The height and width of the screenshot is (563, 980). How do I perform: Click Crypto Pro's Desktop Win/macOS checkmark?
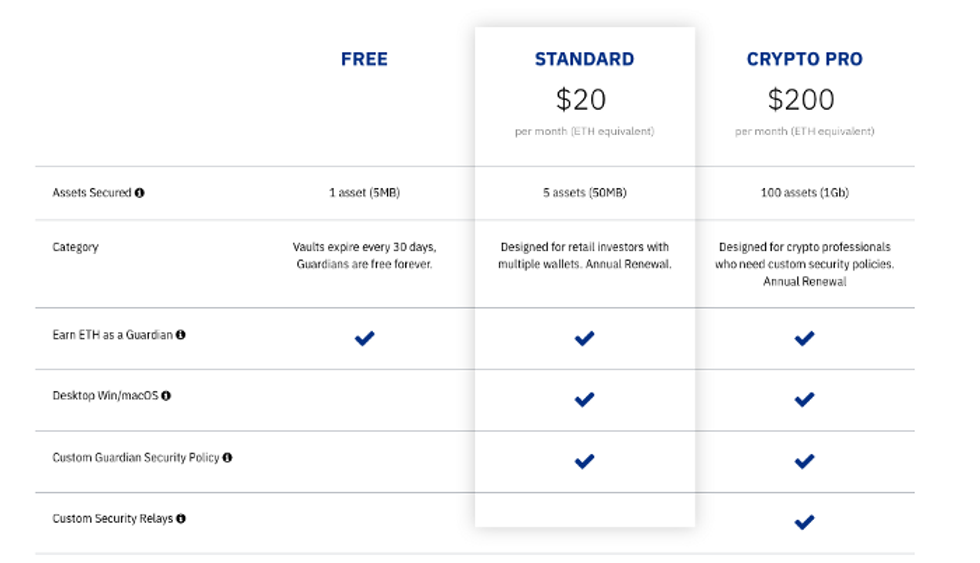[804, 400]
